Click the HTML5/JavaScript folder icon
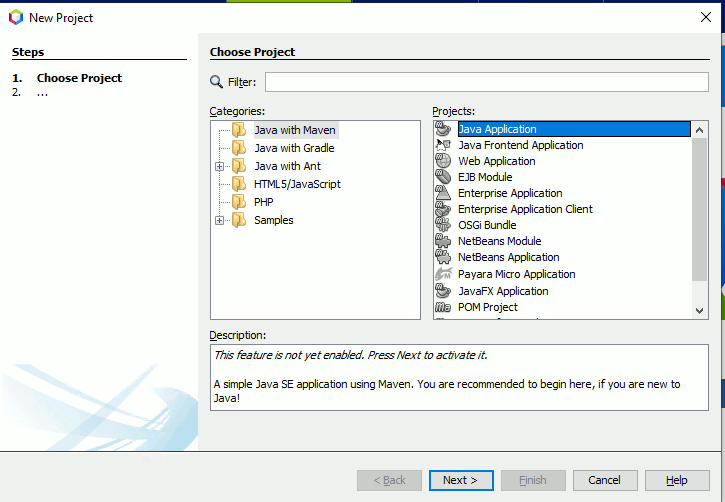The image size is (725, 502). [x=239, y=184]
